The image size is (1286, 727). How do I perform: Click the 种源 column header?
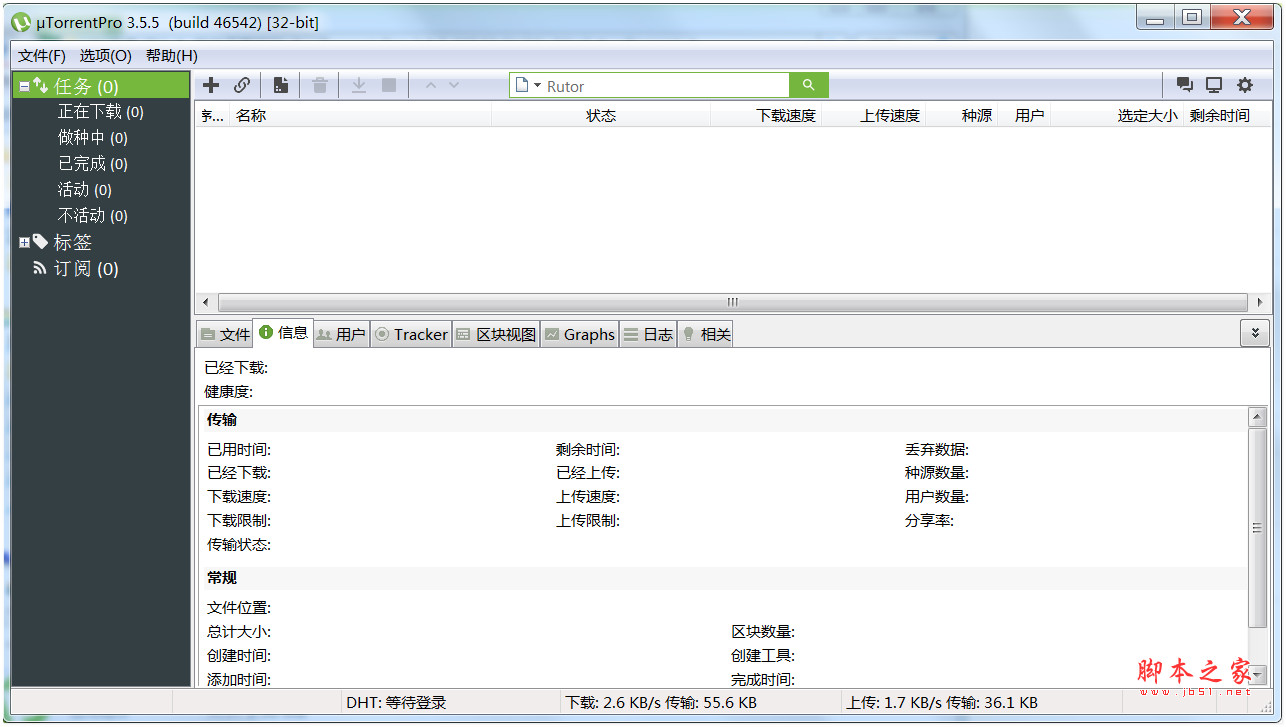[x=961, y=115]
